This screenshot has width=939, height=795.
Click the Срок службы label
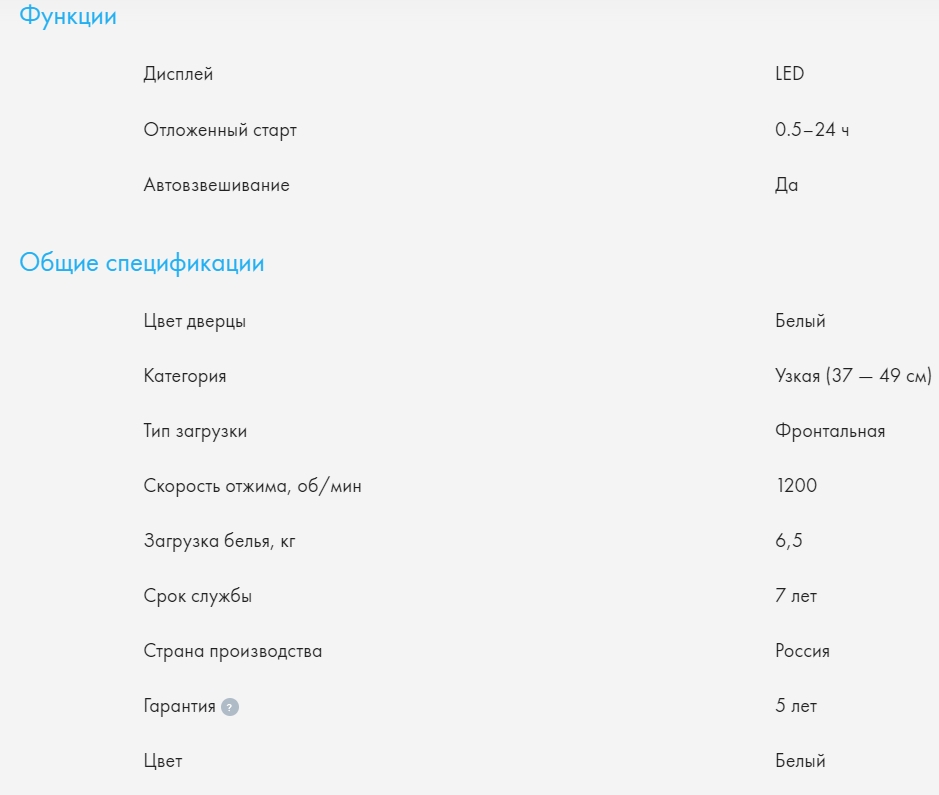(198, 596)
